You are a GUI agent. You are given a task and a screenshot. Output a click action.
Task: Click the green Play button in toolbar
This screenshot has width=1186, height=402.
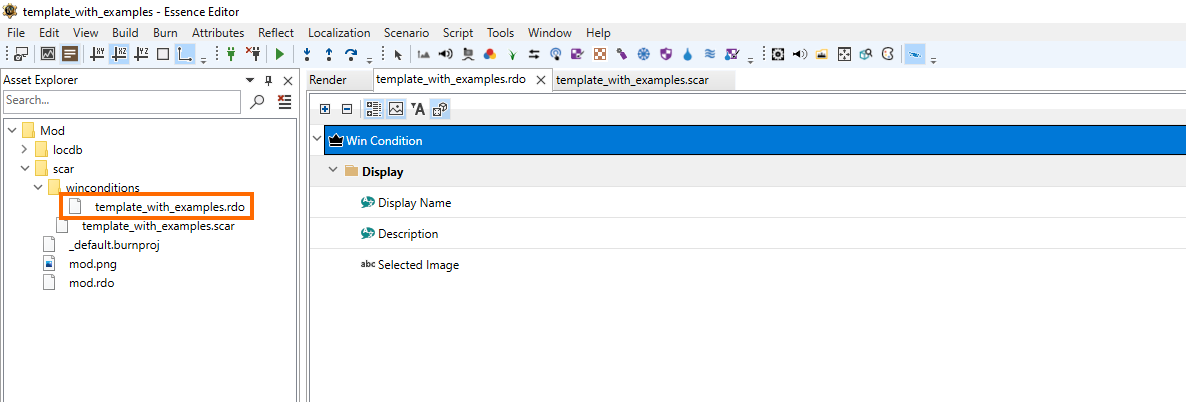coord(280,54)
